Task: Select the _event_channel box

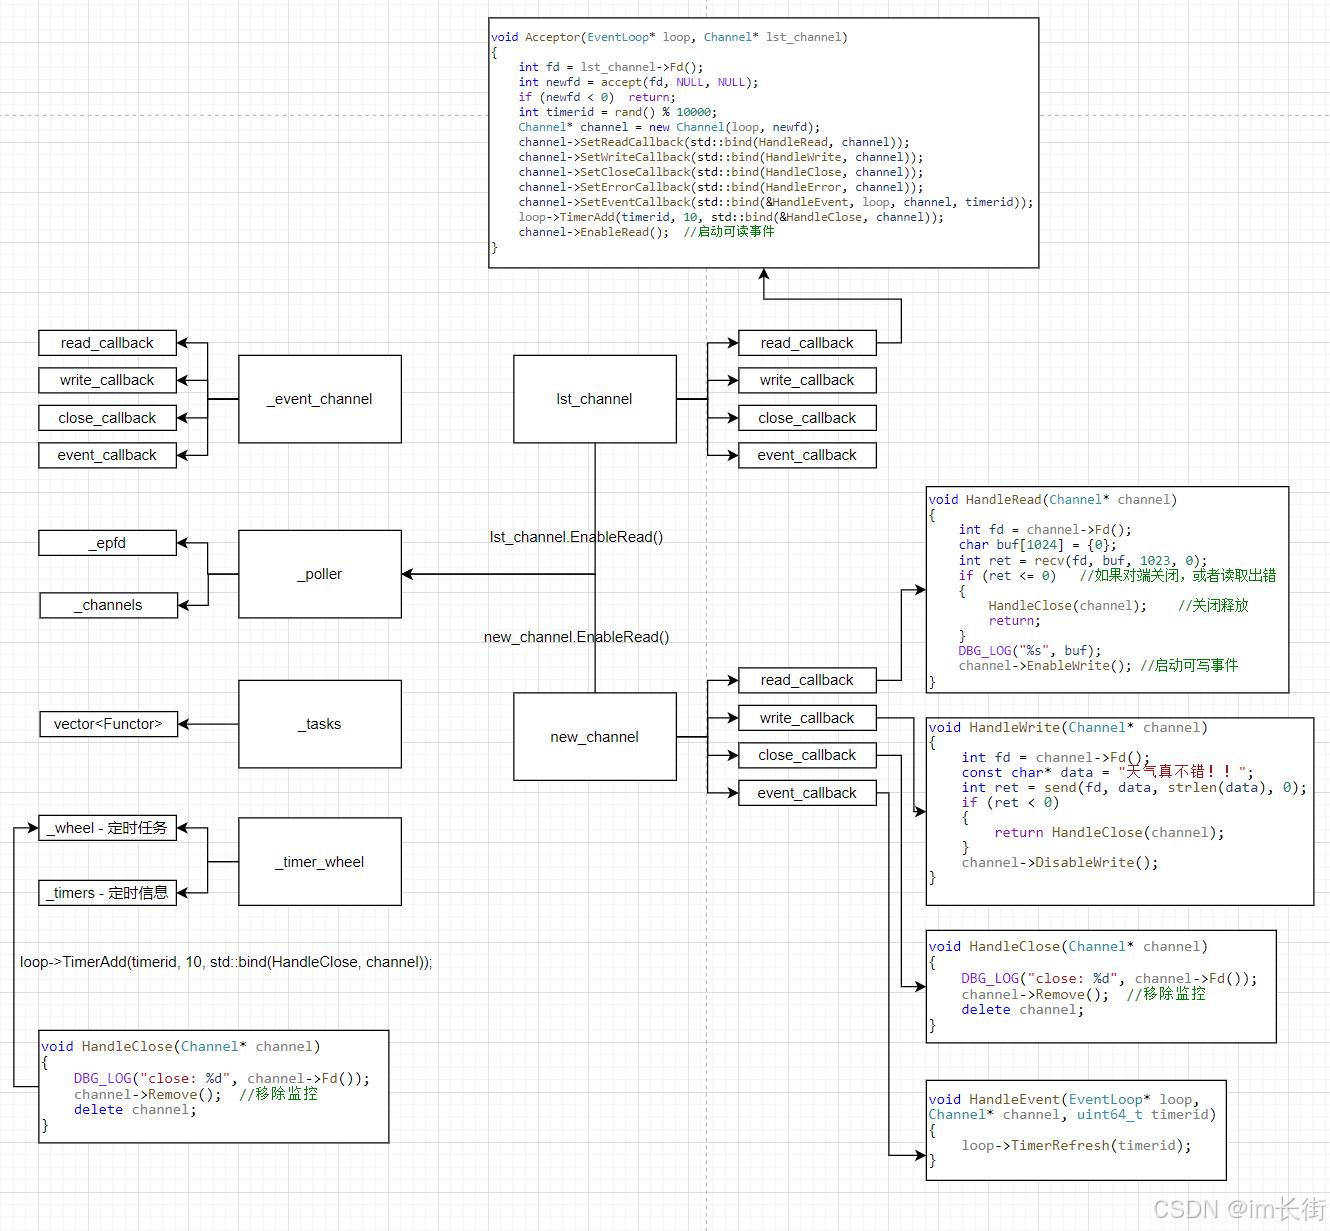Action: click(320, 399)
